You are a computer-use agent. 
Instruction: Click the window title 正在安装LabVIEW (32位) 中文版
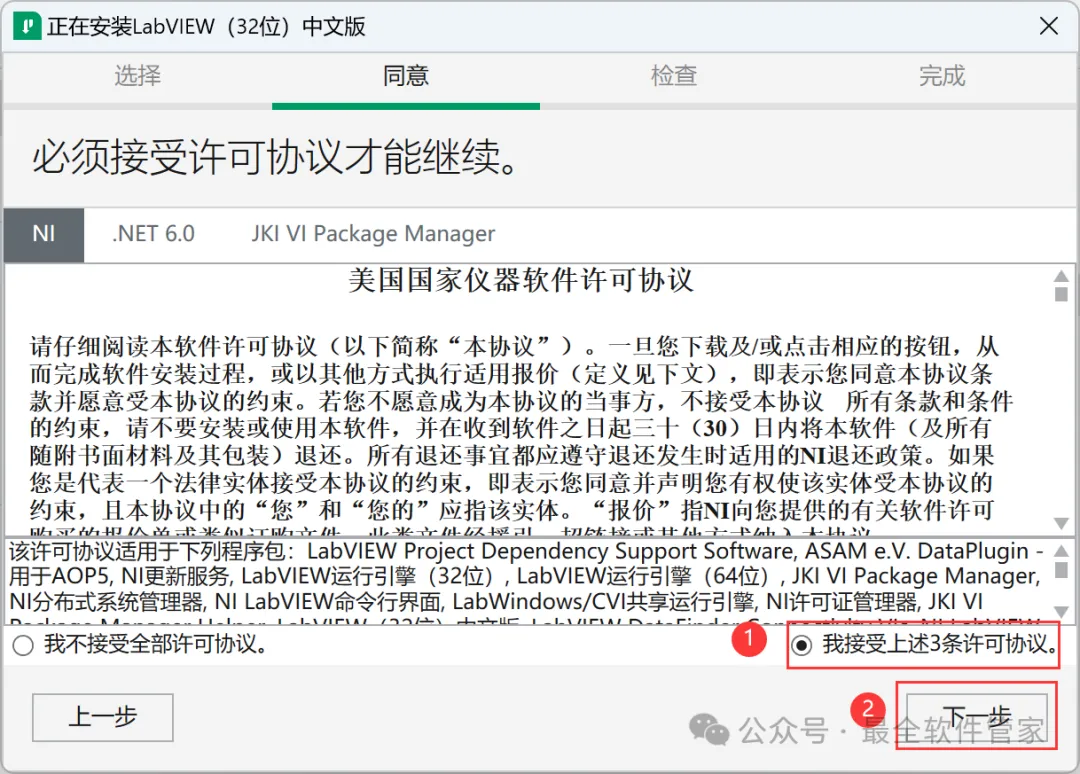(206, 26)
